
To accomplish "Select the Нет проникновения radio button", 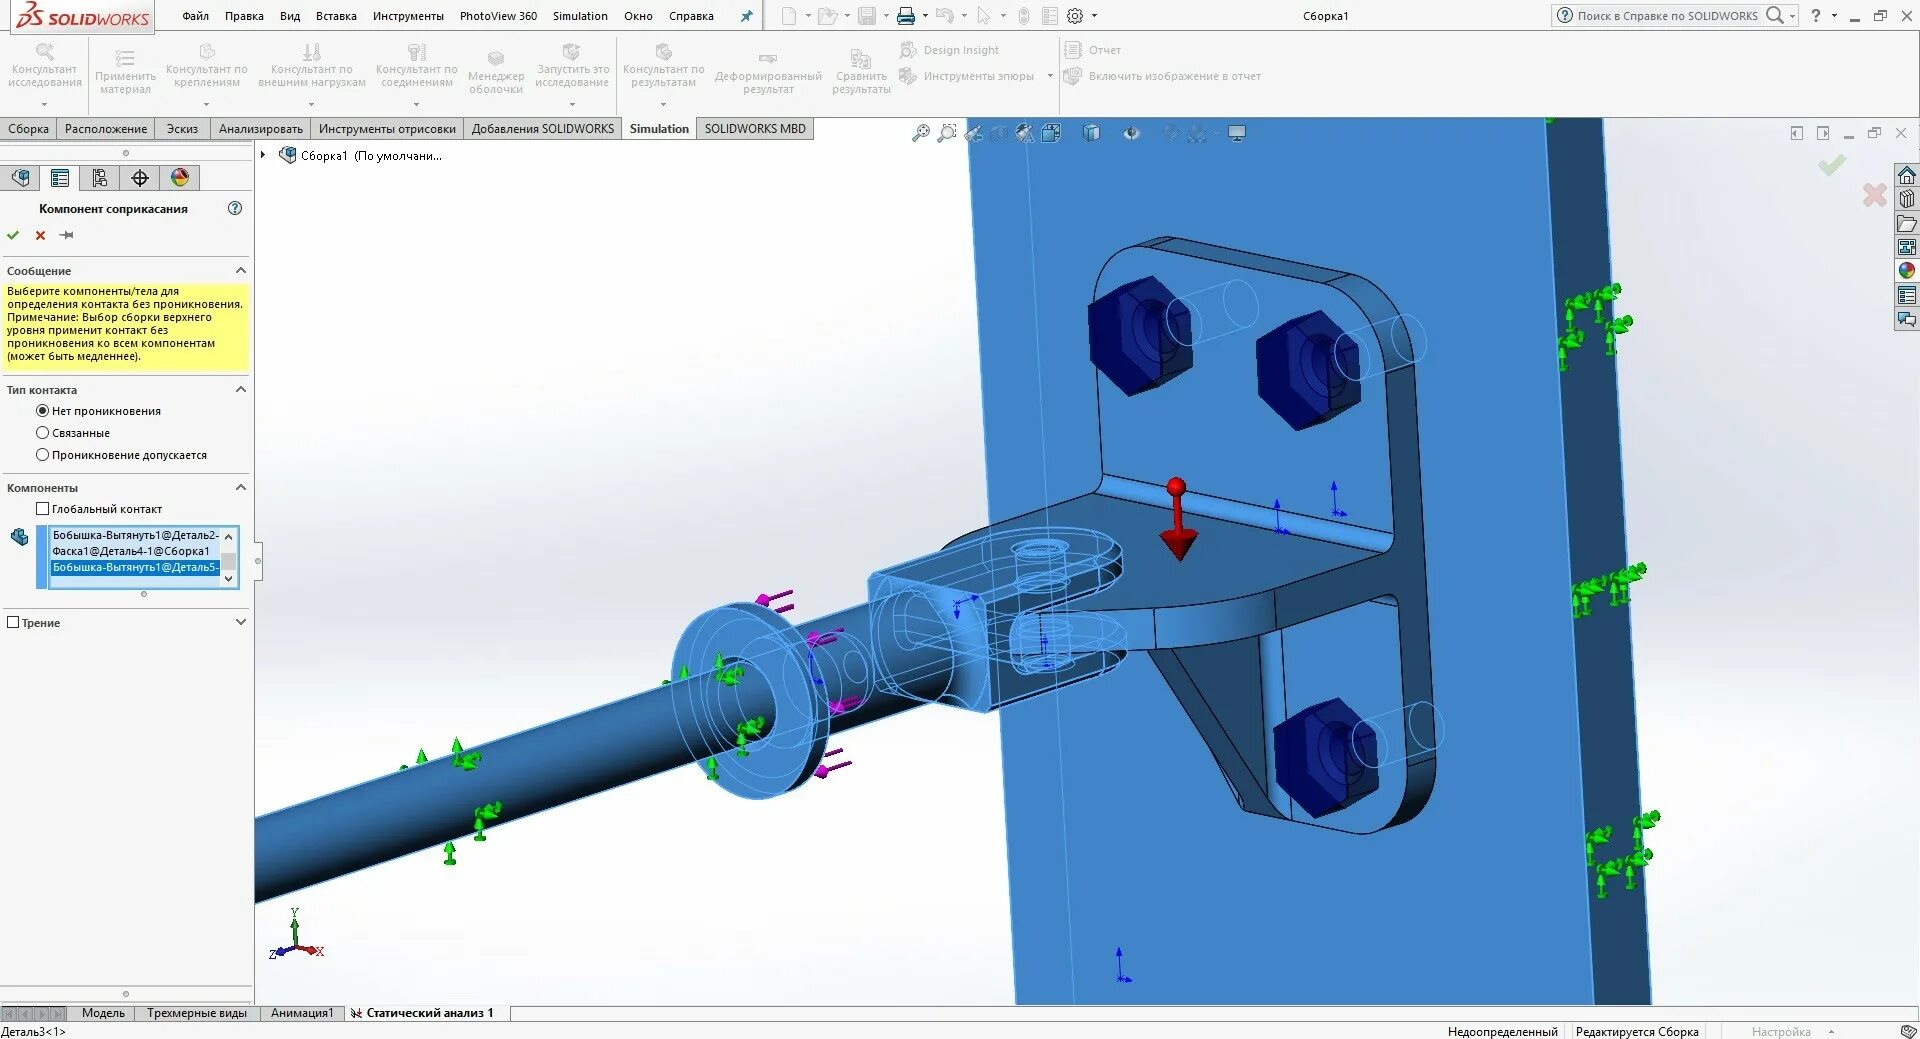I will coord(42,411).
